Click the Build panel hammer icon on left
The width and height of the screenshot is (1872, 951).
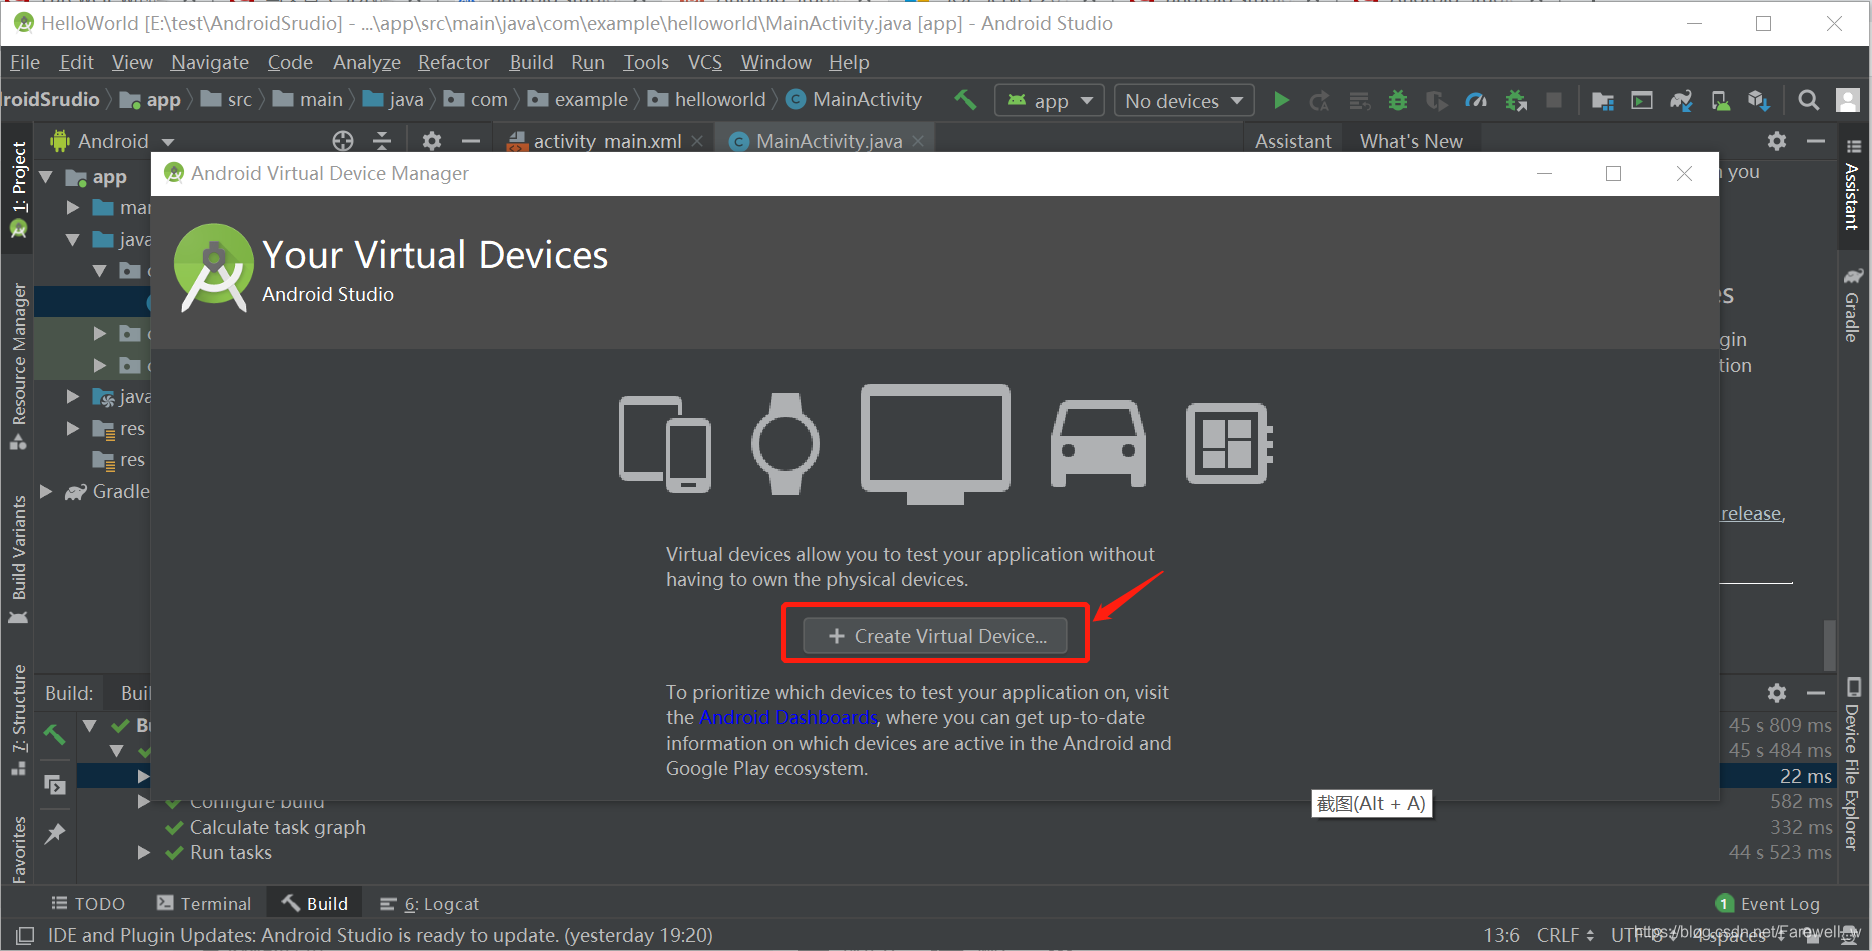click(x=55, y=735)
